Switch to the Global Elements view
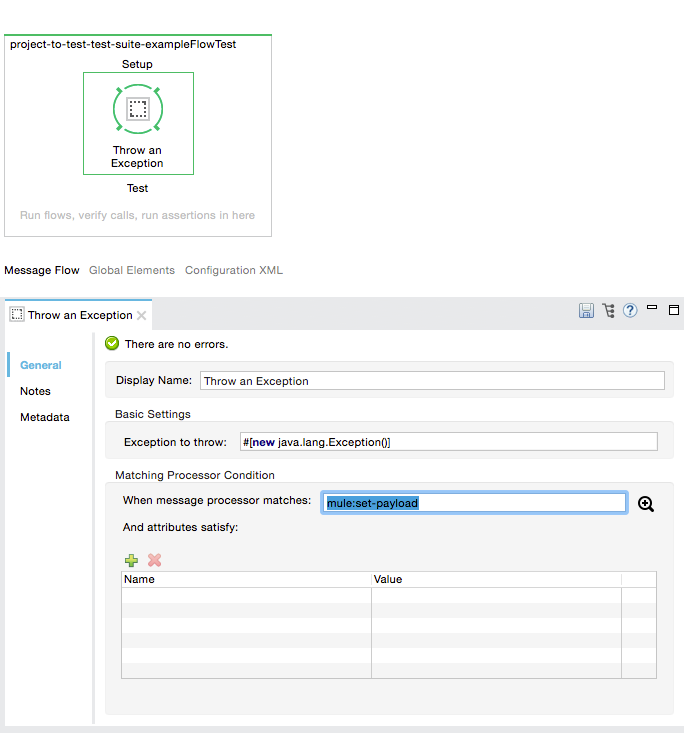The width and height of the screenshot is (684, 733). 132,270
